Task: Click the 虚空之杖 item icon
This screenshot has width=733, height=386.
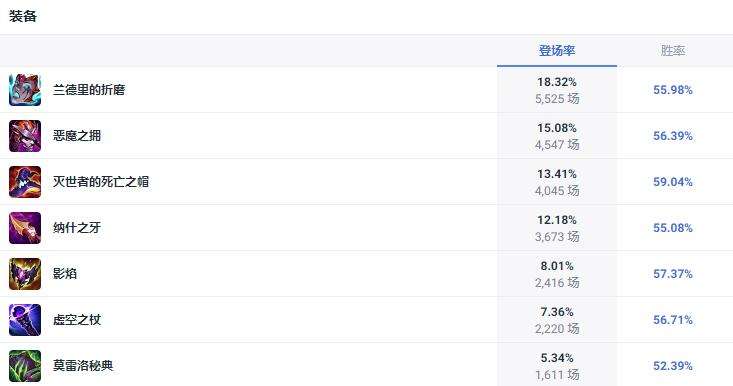Action: tap(25, 320)
